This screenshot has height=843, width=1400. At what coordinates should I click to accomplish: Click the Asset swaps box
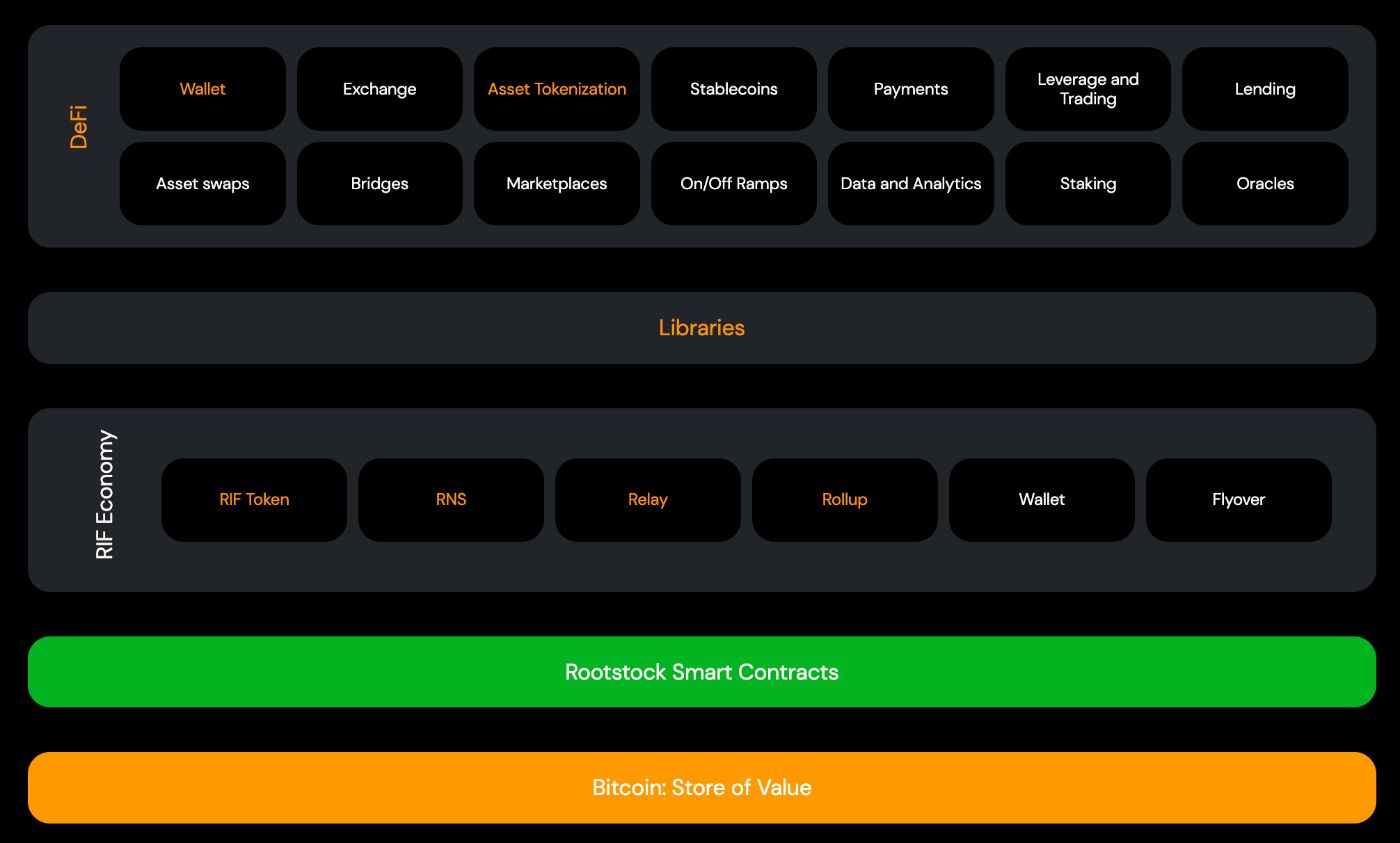coord(203,183)
